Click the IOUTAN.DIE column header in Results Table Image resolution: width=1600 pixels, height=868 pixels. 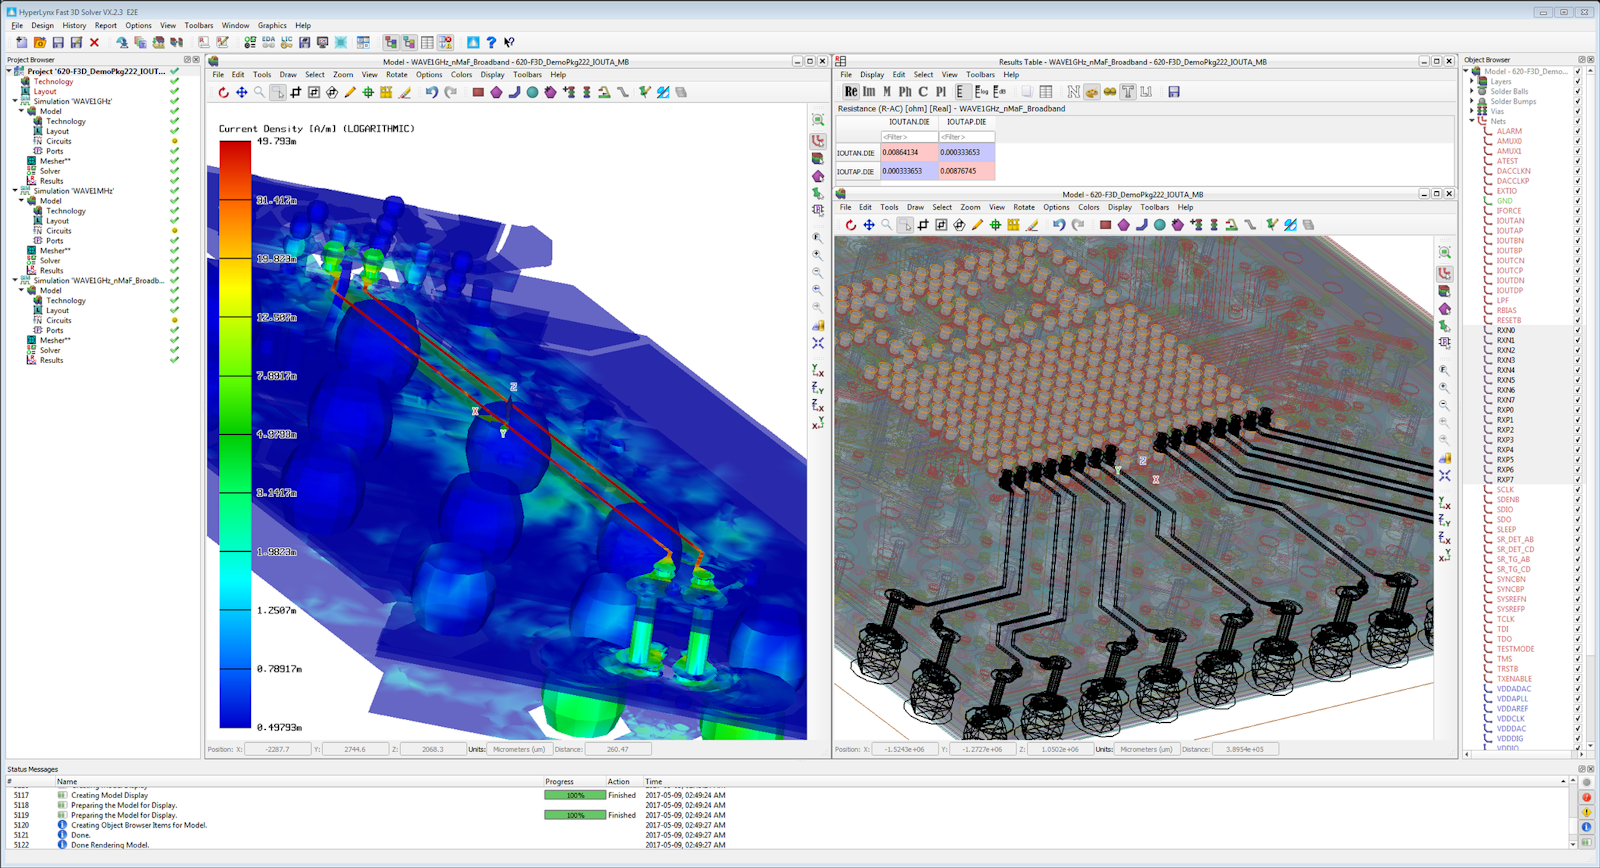(x=909, y=122)
